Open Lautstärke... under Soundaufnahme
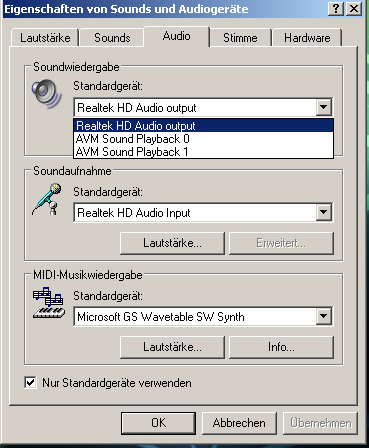Viewport: 369px width, 448px height. coord(172,243)
